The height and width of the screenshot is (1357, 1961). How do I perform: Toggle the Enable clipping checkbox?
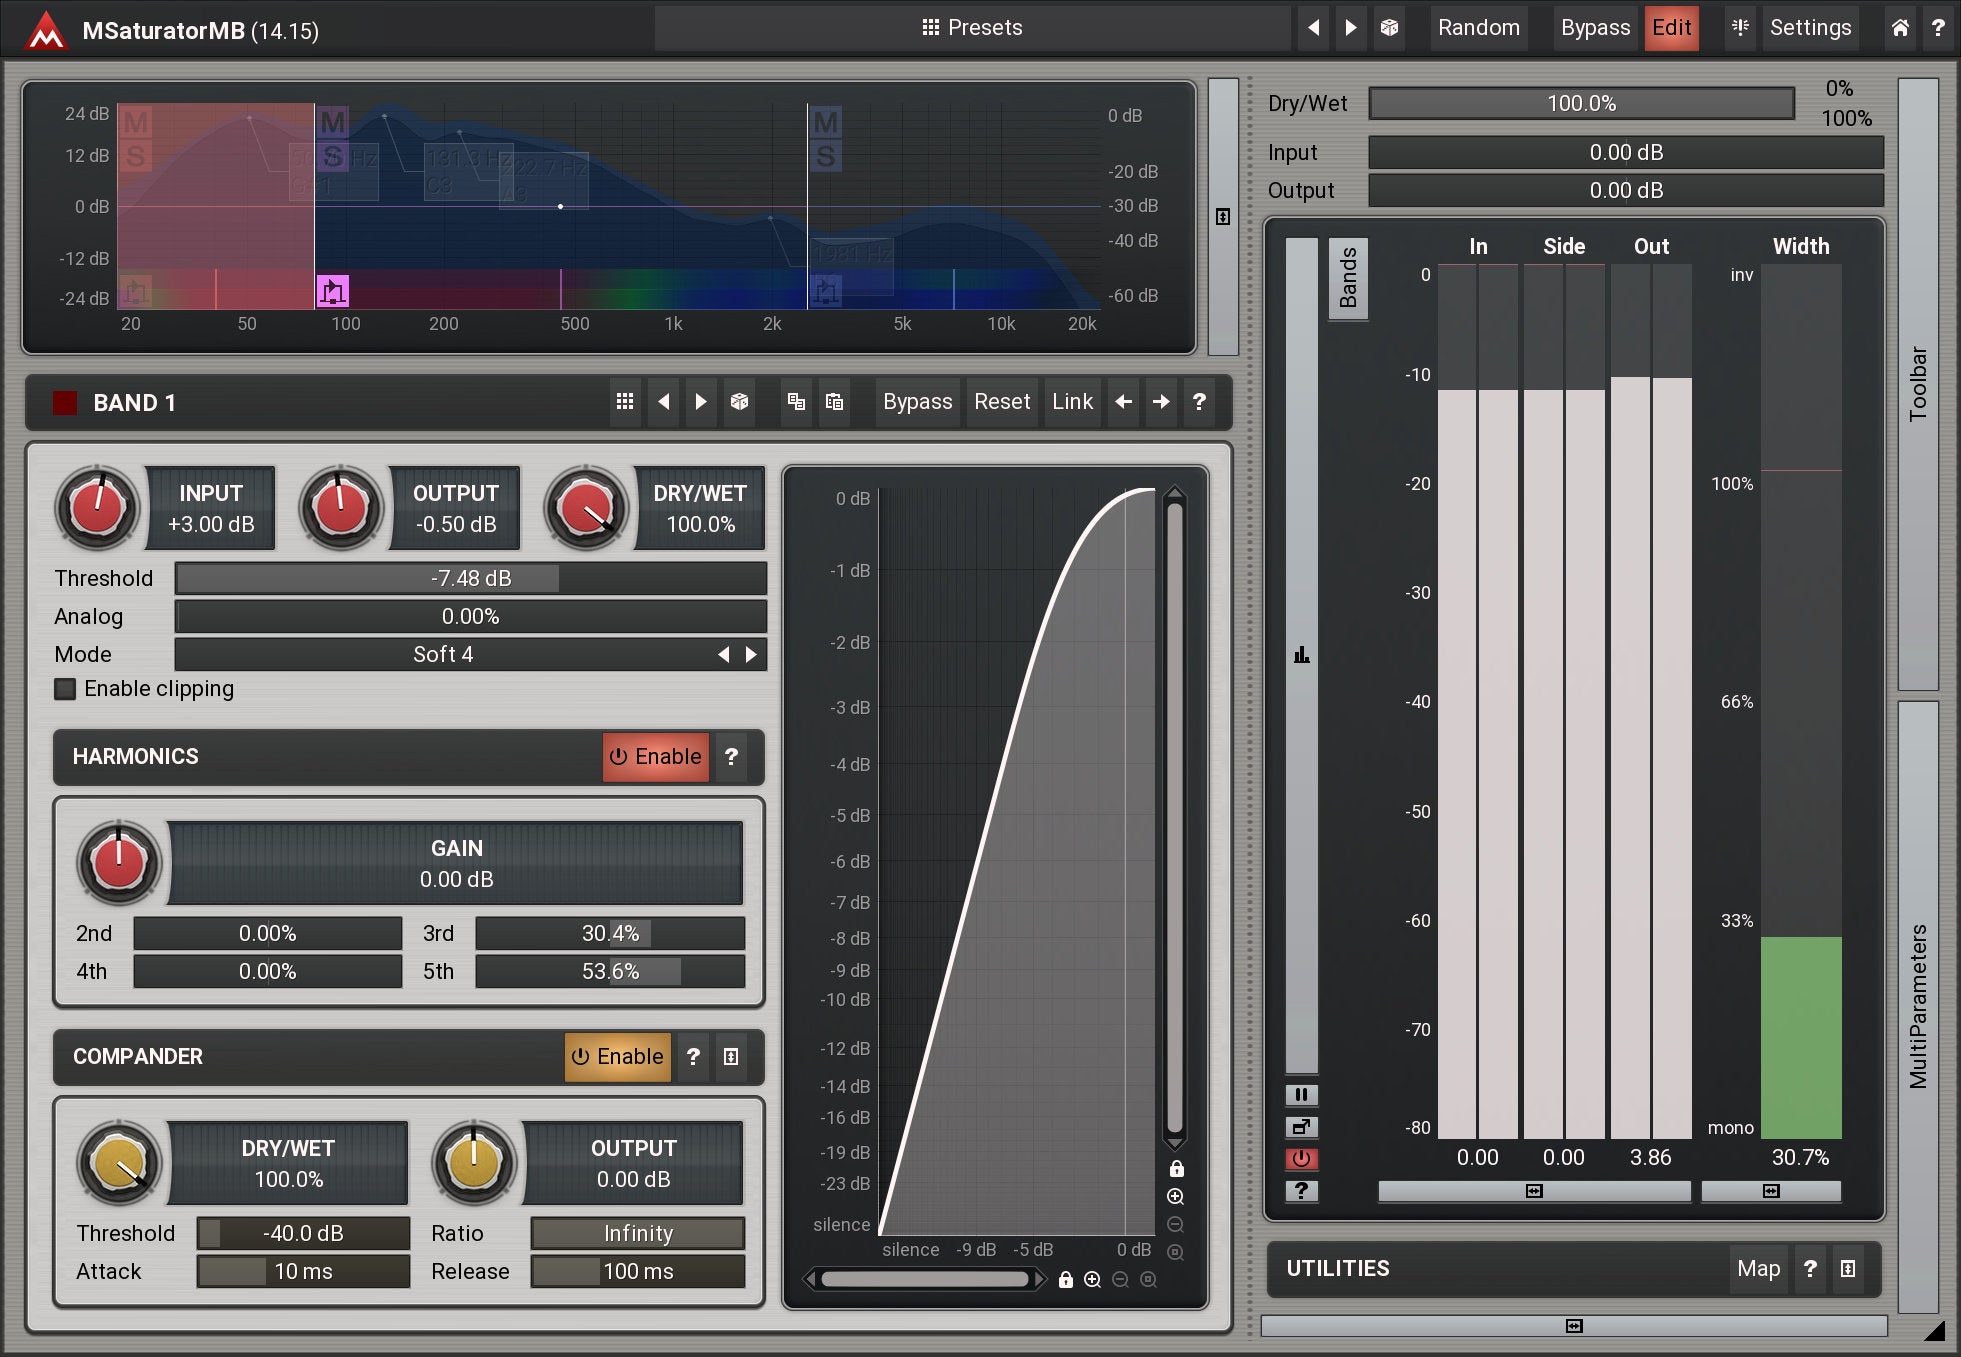[66, 689]
